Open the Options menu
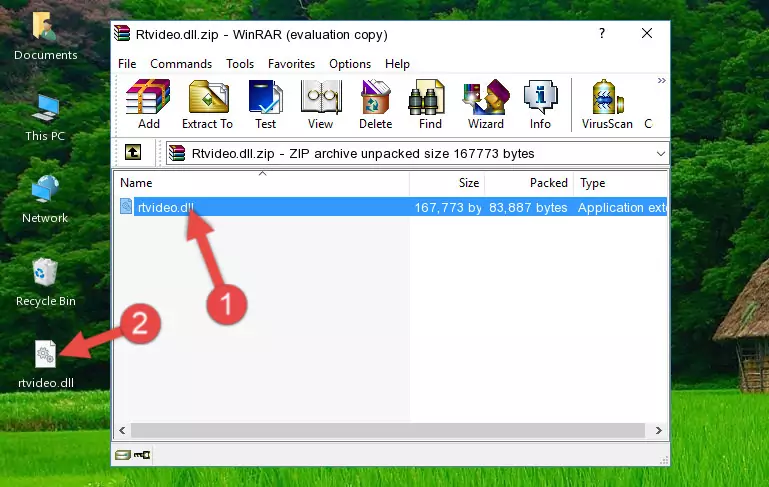 (x=350, y=64)
